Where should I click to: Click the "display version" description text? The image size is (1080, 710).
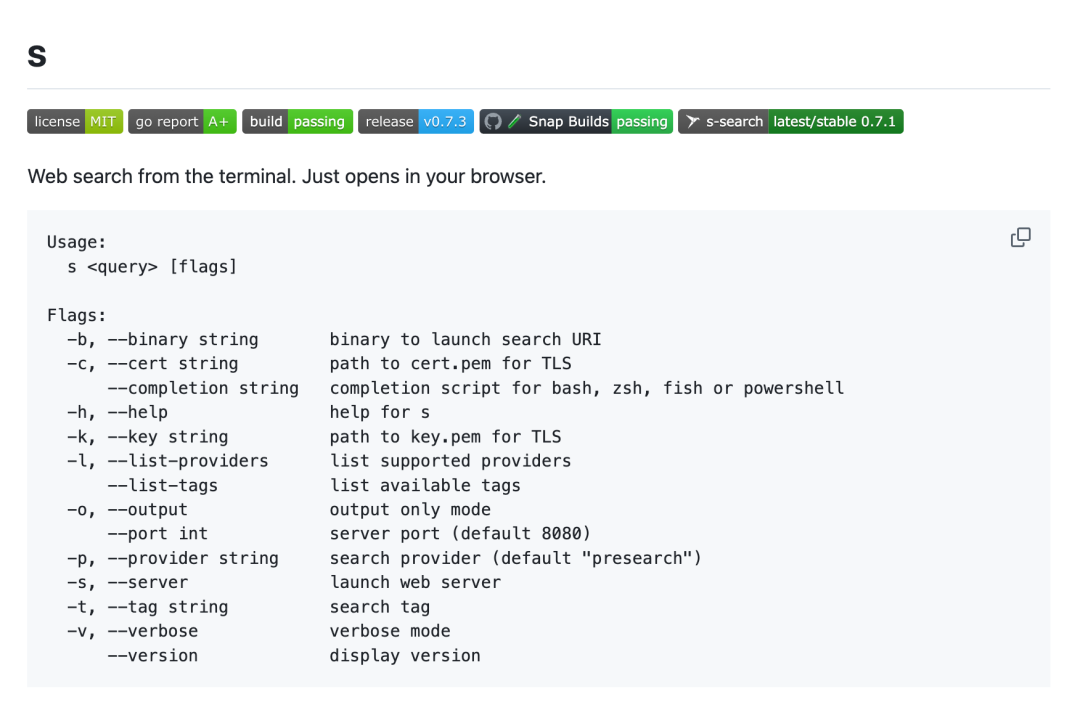(x=405, y=656)
